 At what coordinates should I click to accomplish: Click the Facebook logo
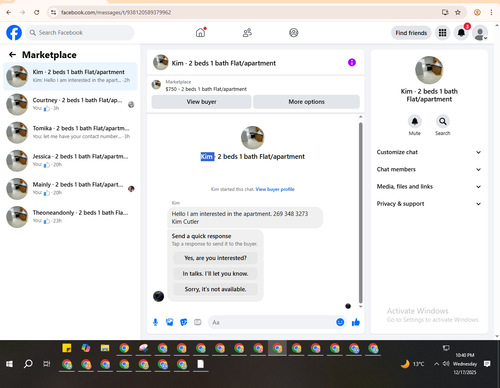(14, 33)
